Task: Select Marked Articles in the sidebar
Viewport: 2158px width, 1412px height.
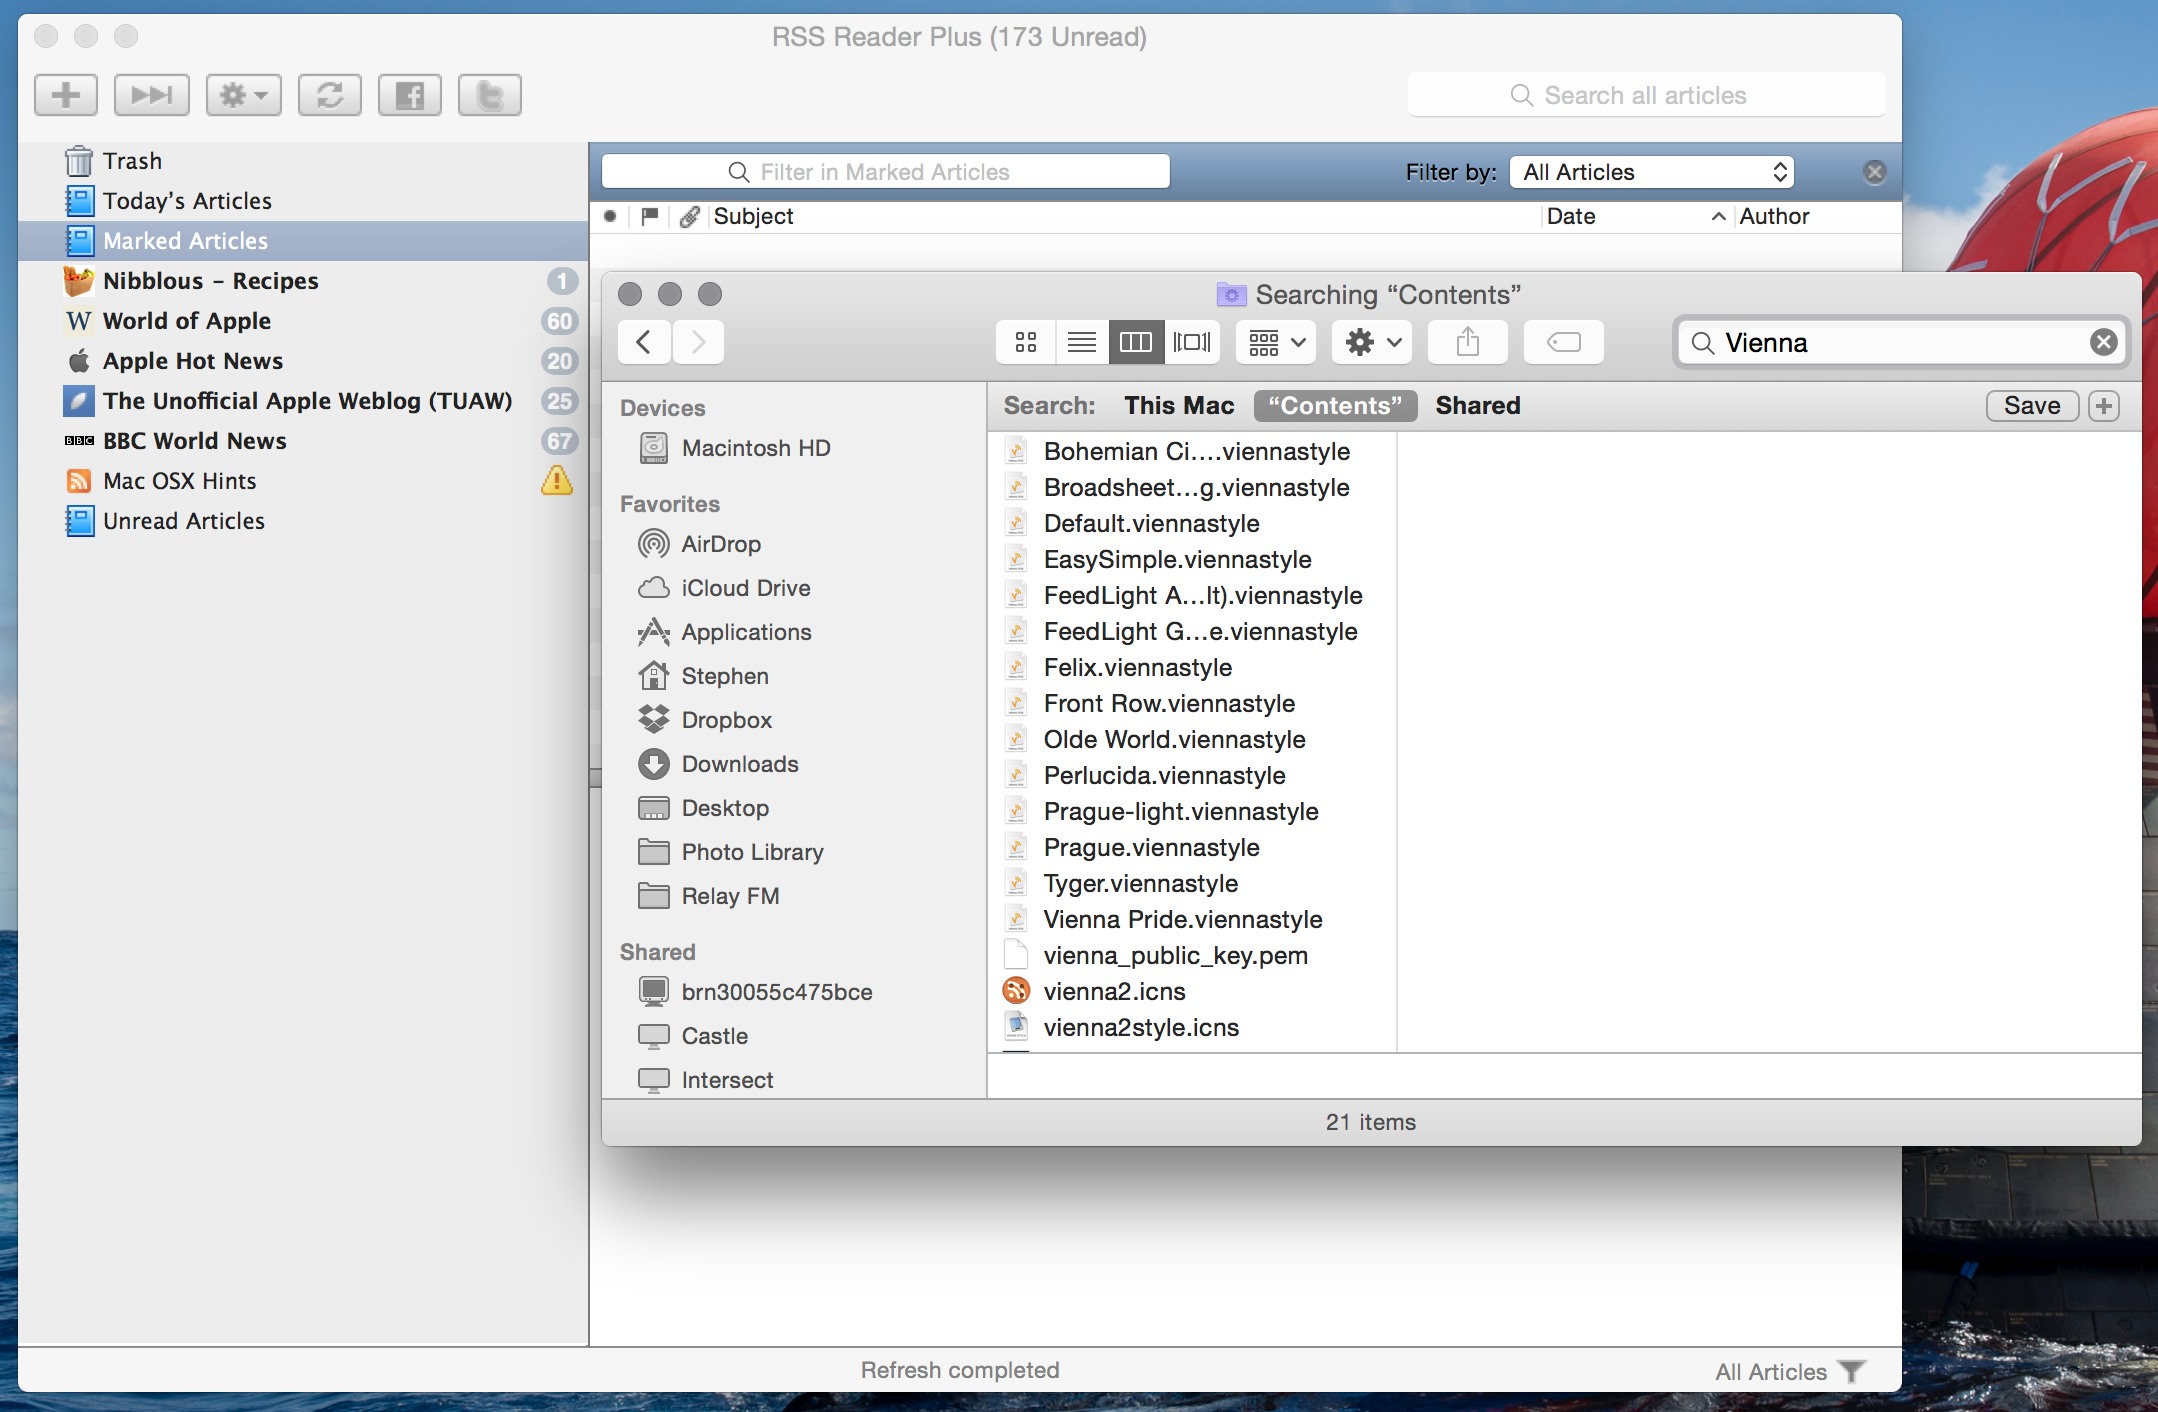Action: click(x=186, y=240)
